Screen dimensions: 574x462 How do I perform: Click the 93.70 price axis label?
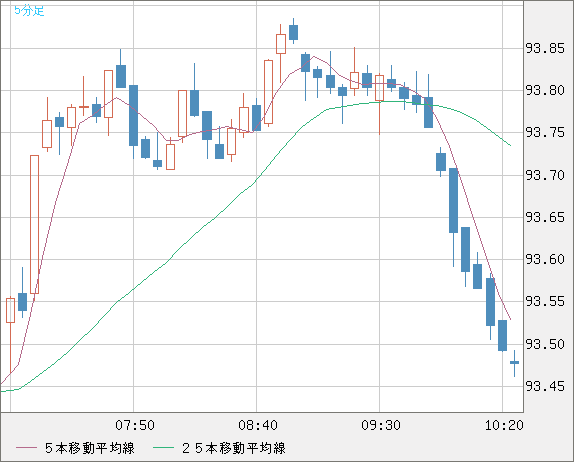coord(545,175)
